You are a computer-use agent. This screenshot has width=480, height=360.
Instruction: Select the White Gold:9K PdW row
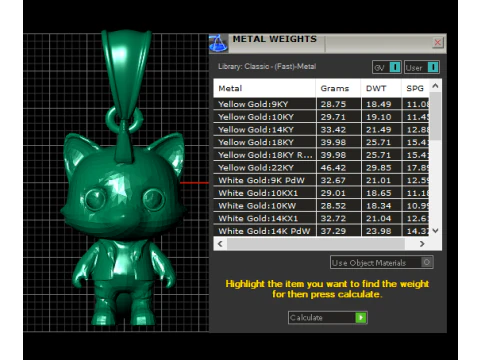(x=321, y=180)
